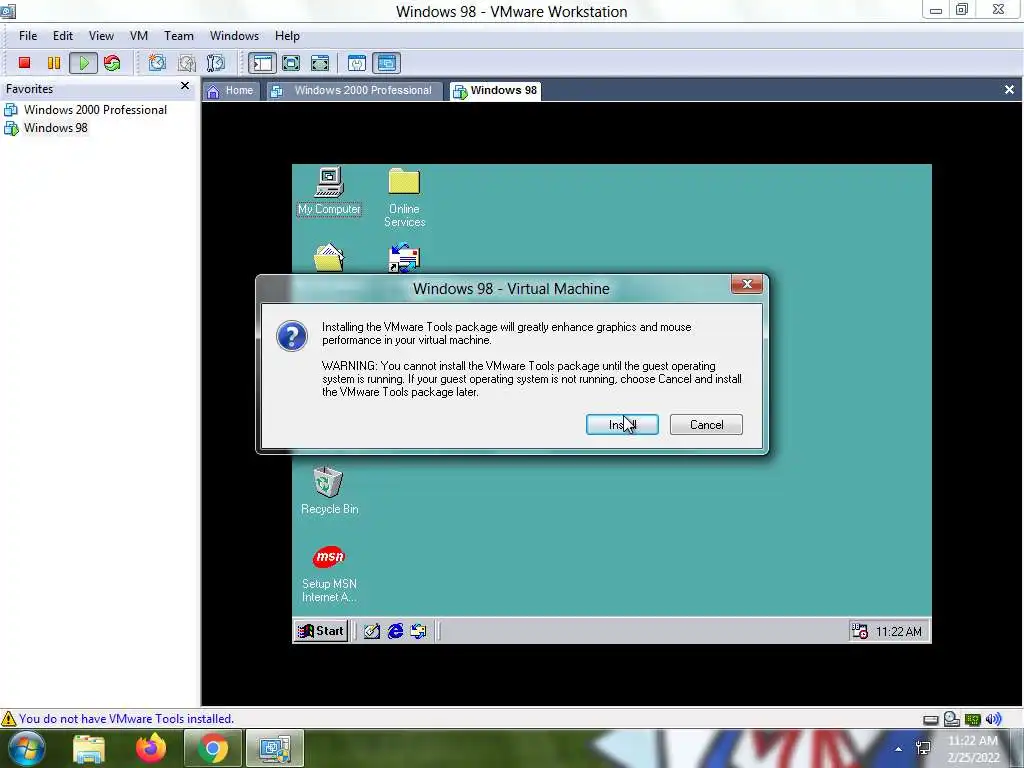The height and width of the screenshot is (768, 1024).
Task: Click the Full Screen mode icon
Action: [291, 63]
